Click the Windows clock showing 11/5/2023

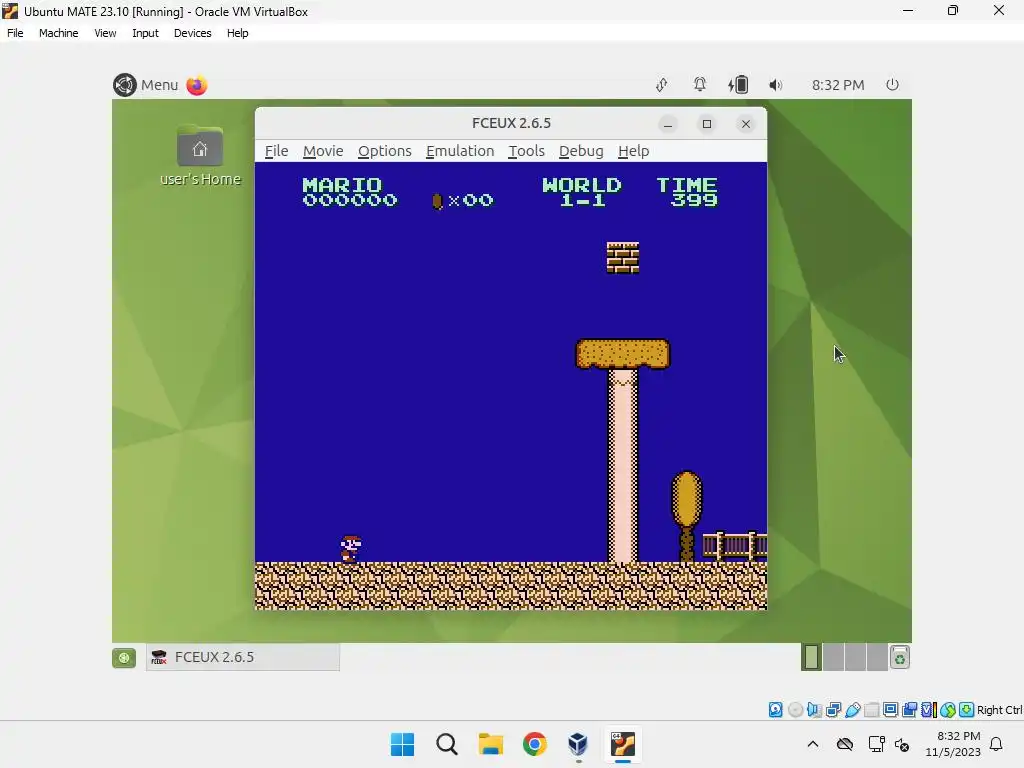[x=953, y=744]
